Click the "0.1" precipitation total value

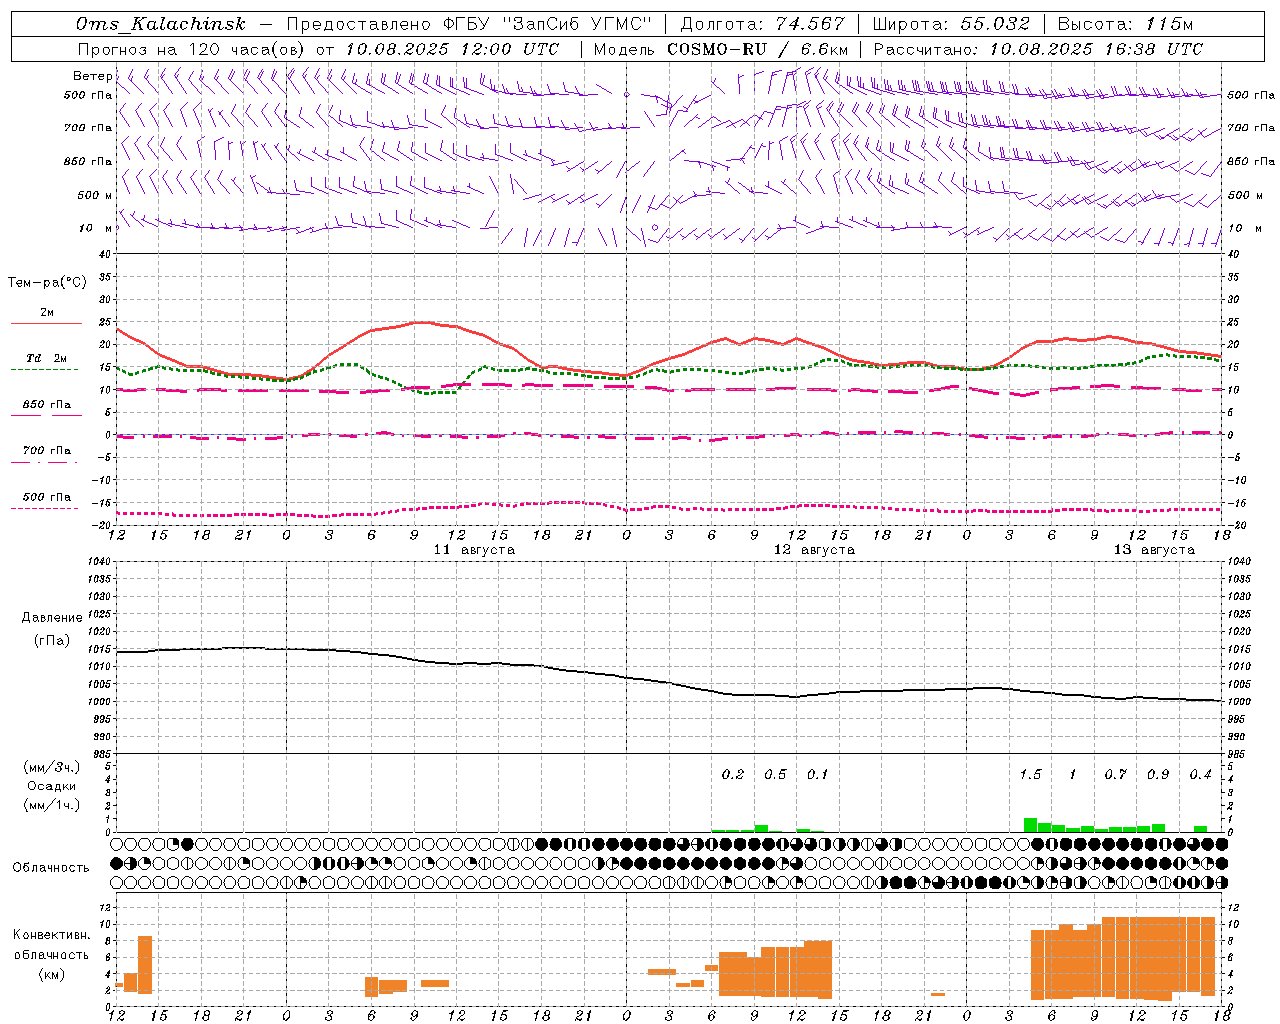817,774
